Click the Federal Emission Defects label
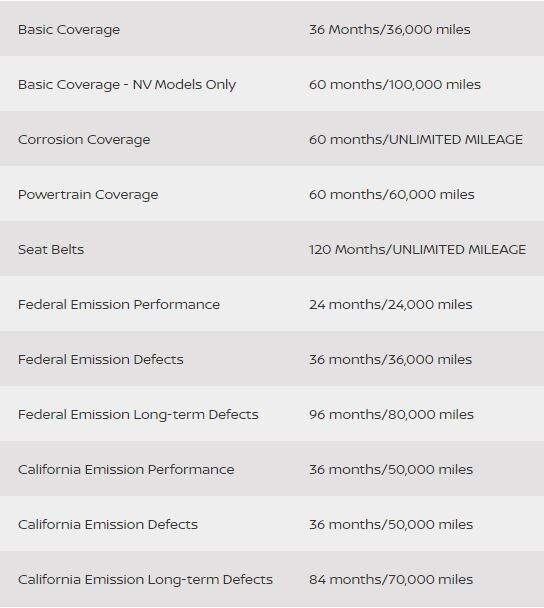 (x=101, y=360)
